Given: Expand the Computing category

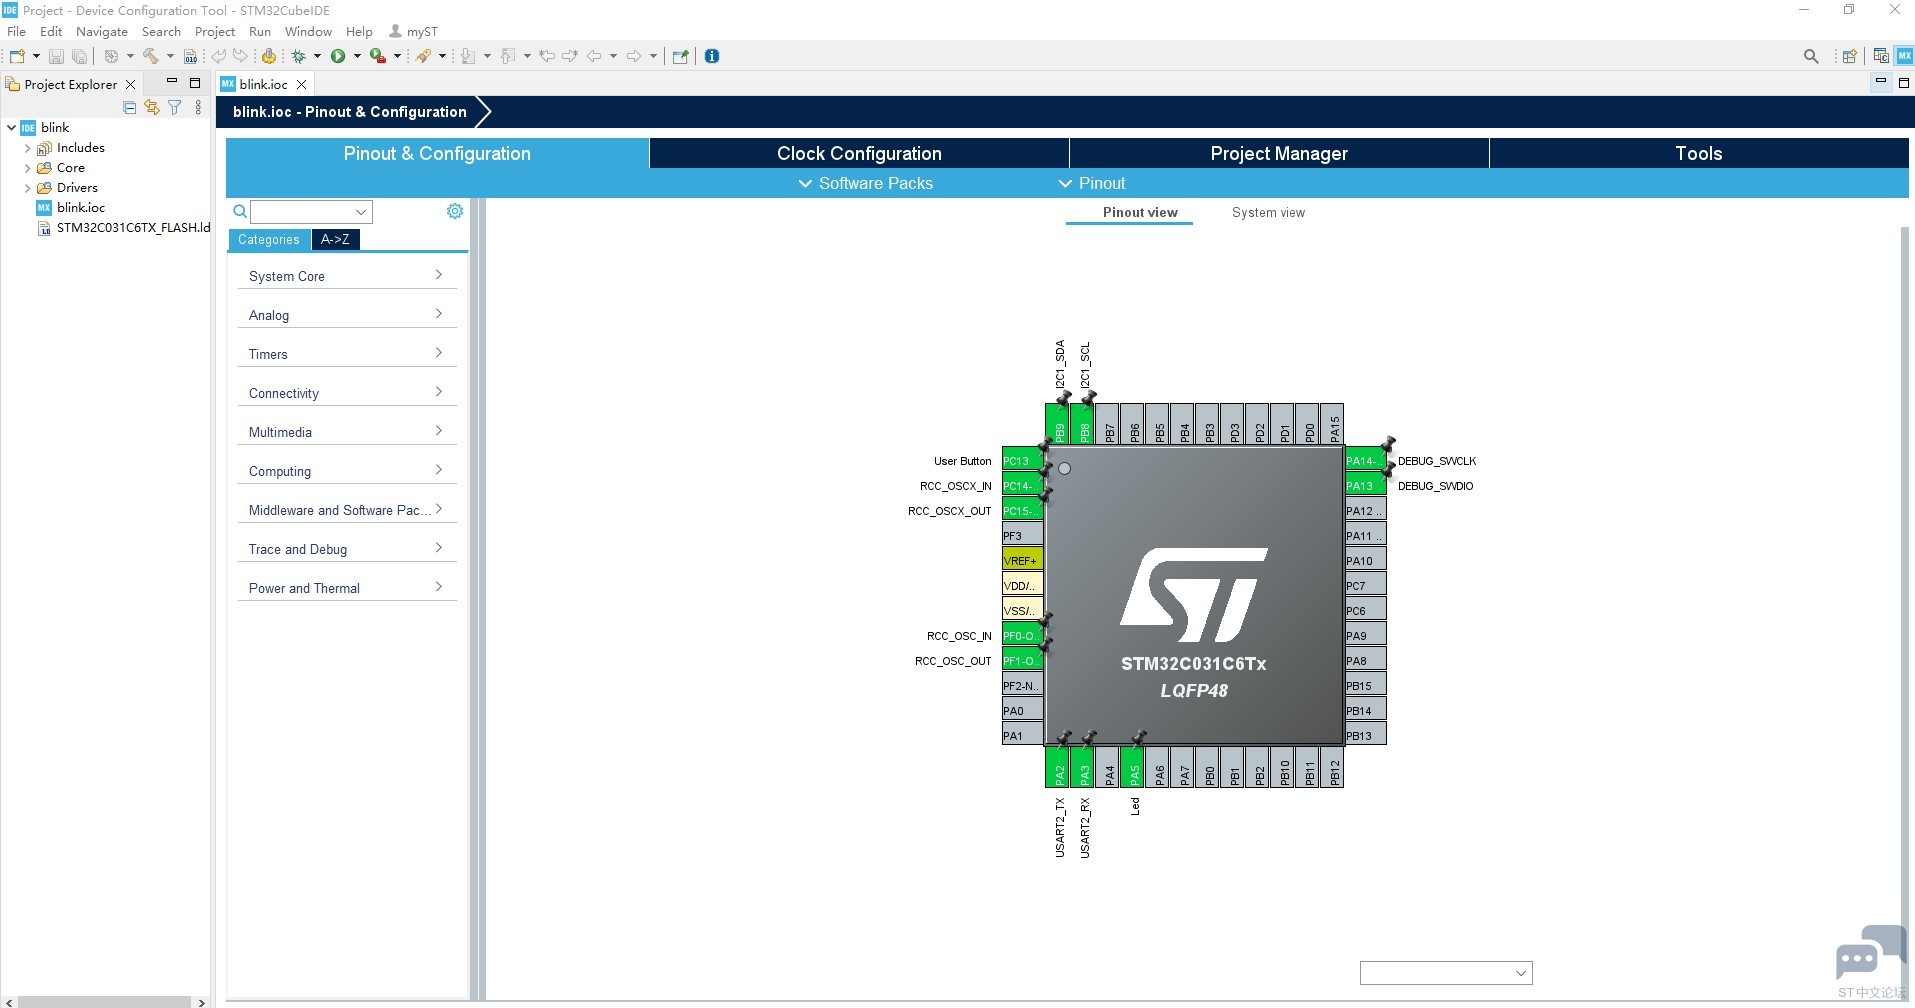Looking at the screenshot, I should 347,471.
